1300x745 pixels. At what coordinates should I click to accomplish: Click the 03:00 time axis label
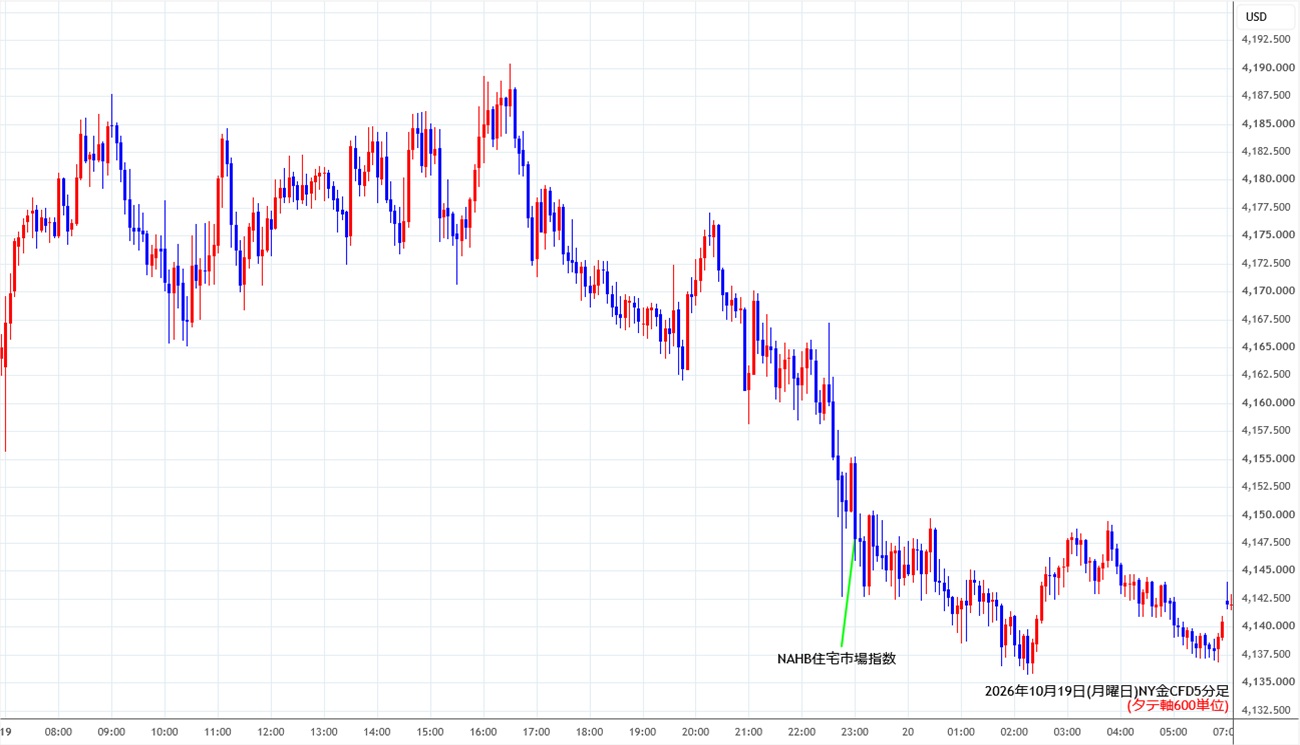pos(1067,732)
